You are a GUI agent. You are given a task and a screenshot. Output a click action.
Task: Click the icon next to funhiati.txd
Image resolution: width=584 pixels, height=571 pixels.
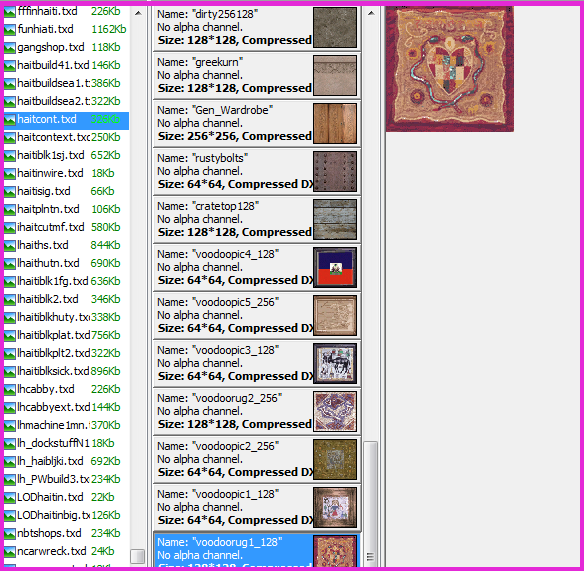(x=10, y=29)
